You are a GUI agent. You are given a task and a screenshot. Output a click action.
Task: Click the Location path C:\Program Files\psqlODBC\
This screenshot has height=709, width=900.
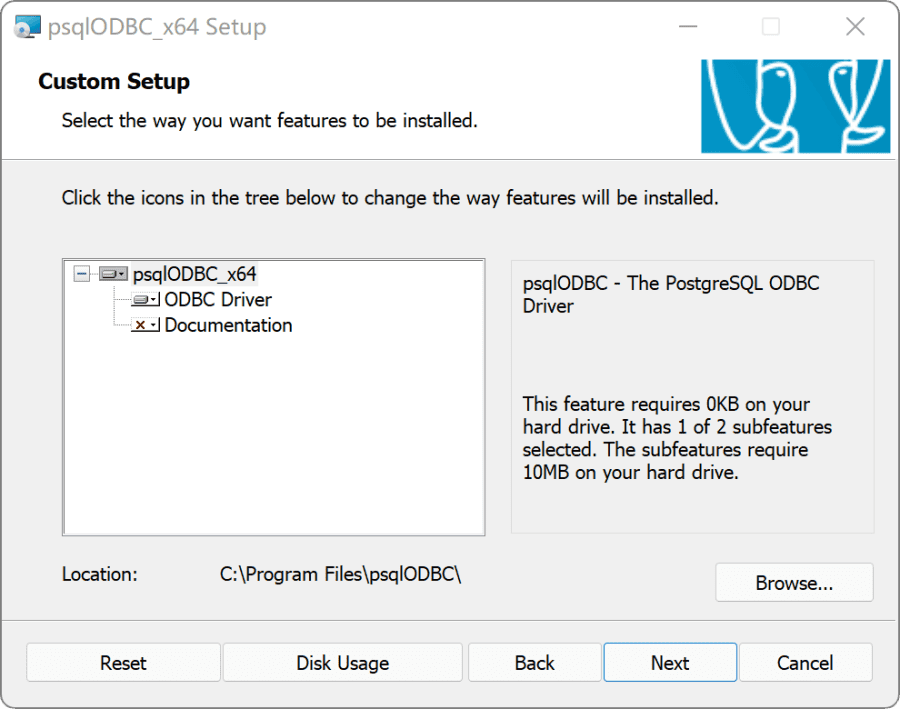[x=340, y=574]
